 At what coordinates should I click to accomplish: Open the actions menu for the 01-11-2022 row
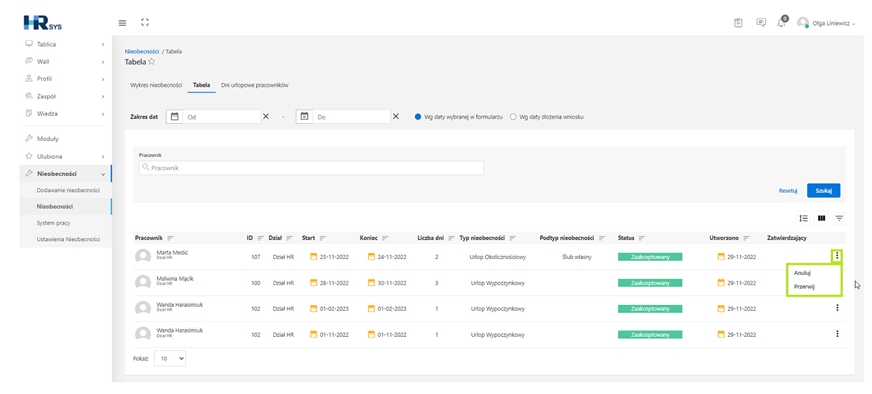pyautogui.click(x=837, y=333)
